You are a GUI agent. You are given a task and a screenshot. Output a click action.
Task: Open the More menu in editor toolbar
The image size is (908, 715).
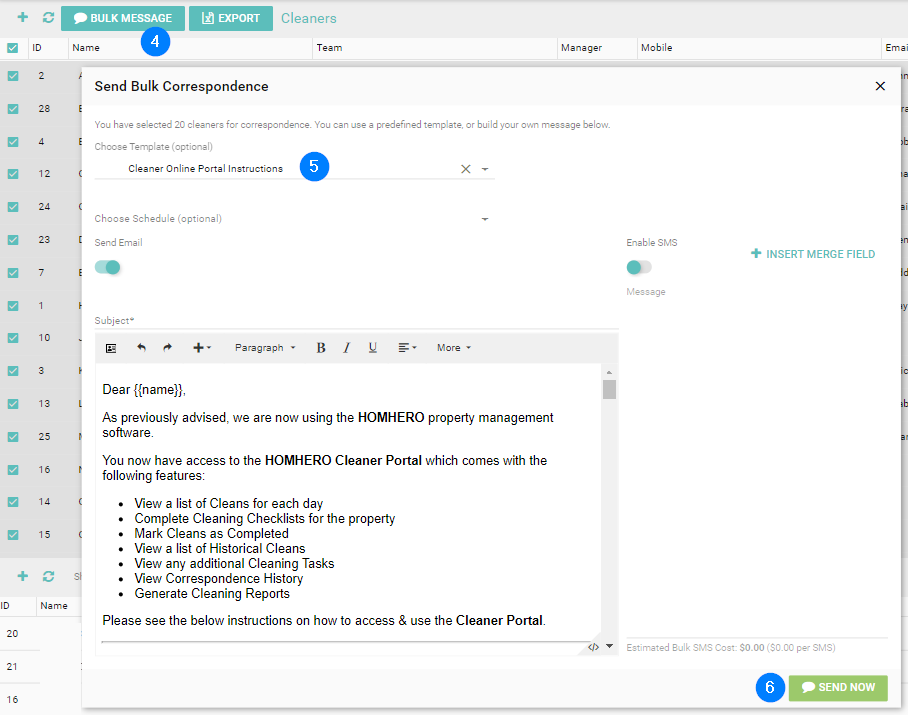(x=453, y=348)
